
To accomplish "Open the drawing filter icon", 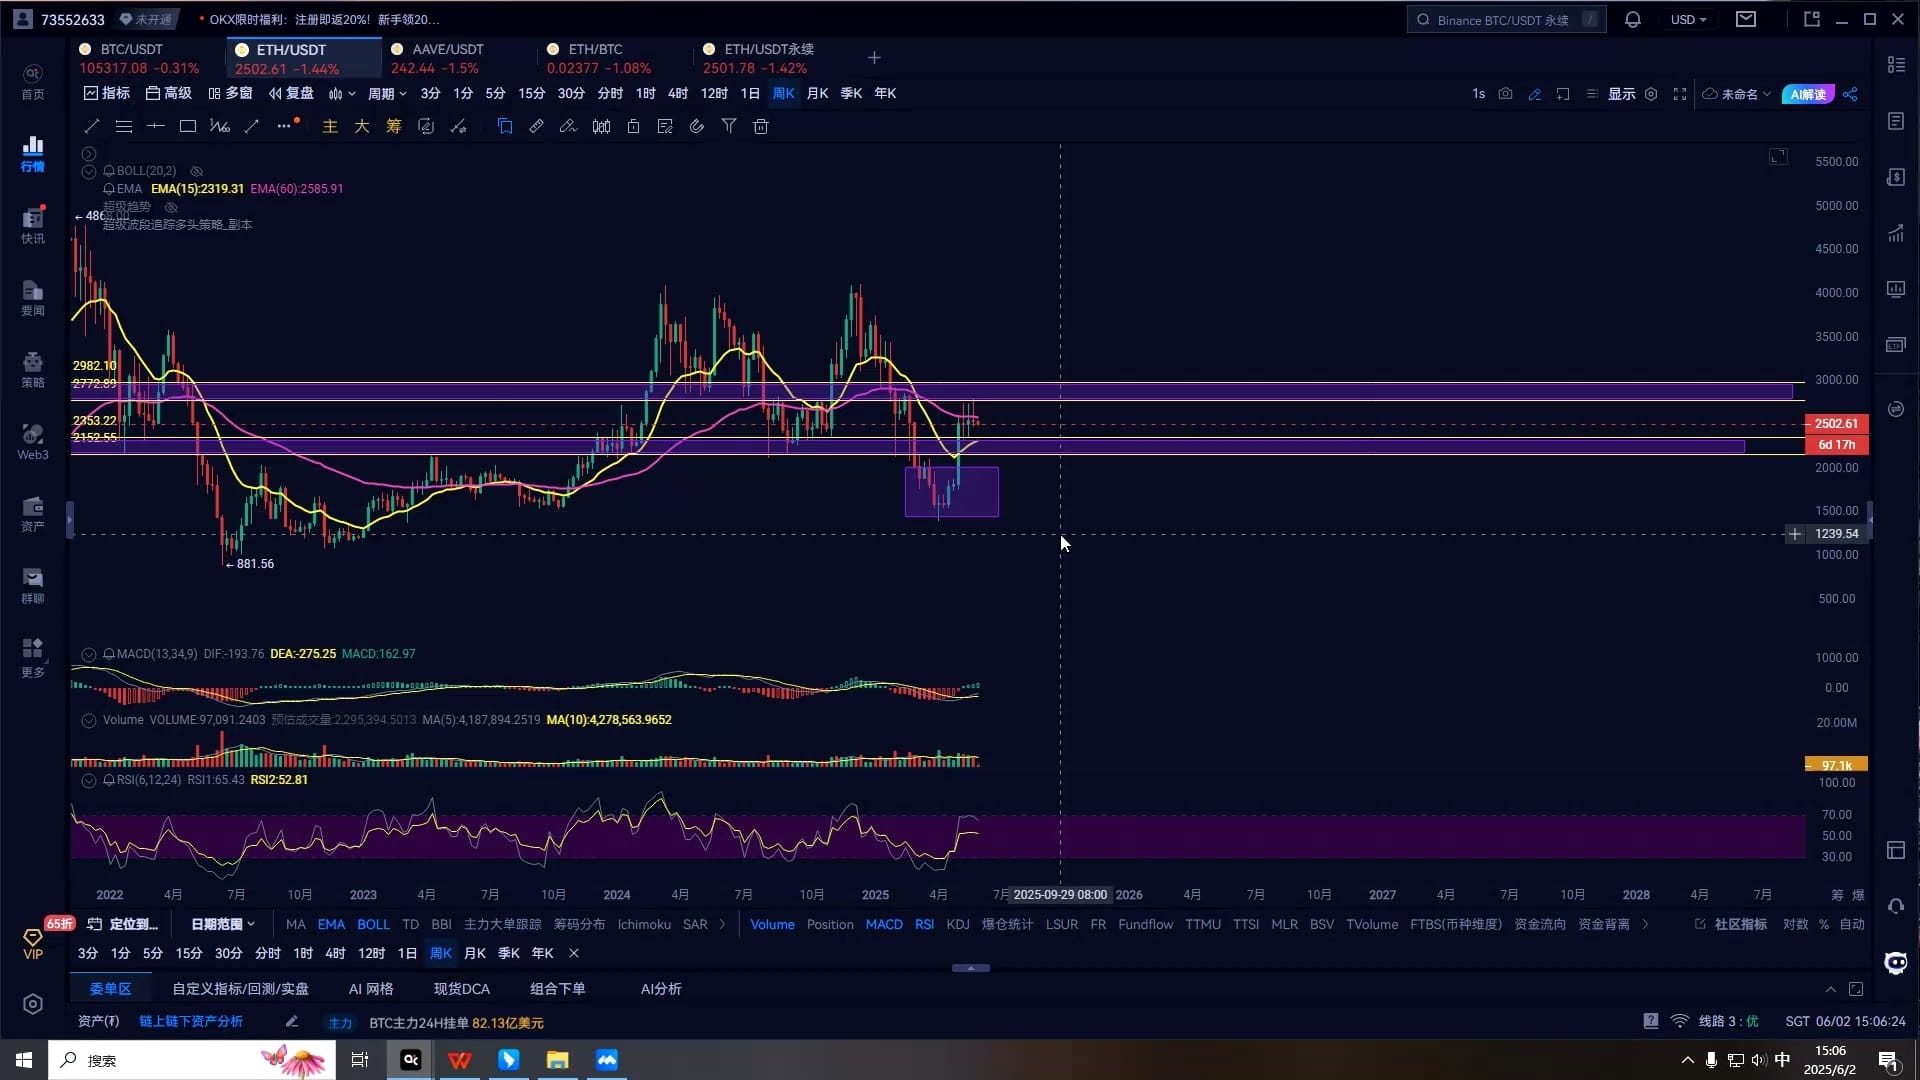I will 730,126.
